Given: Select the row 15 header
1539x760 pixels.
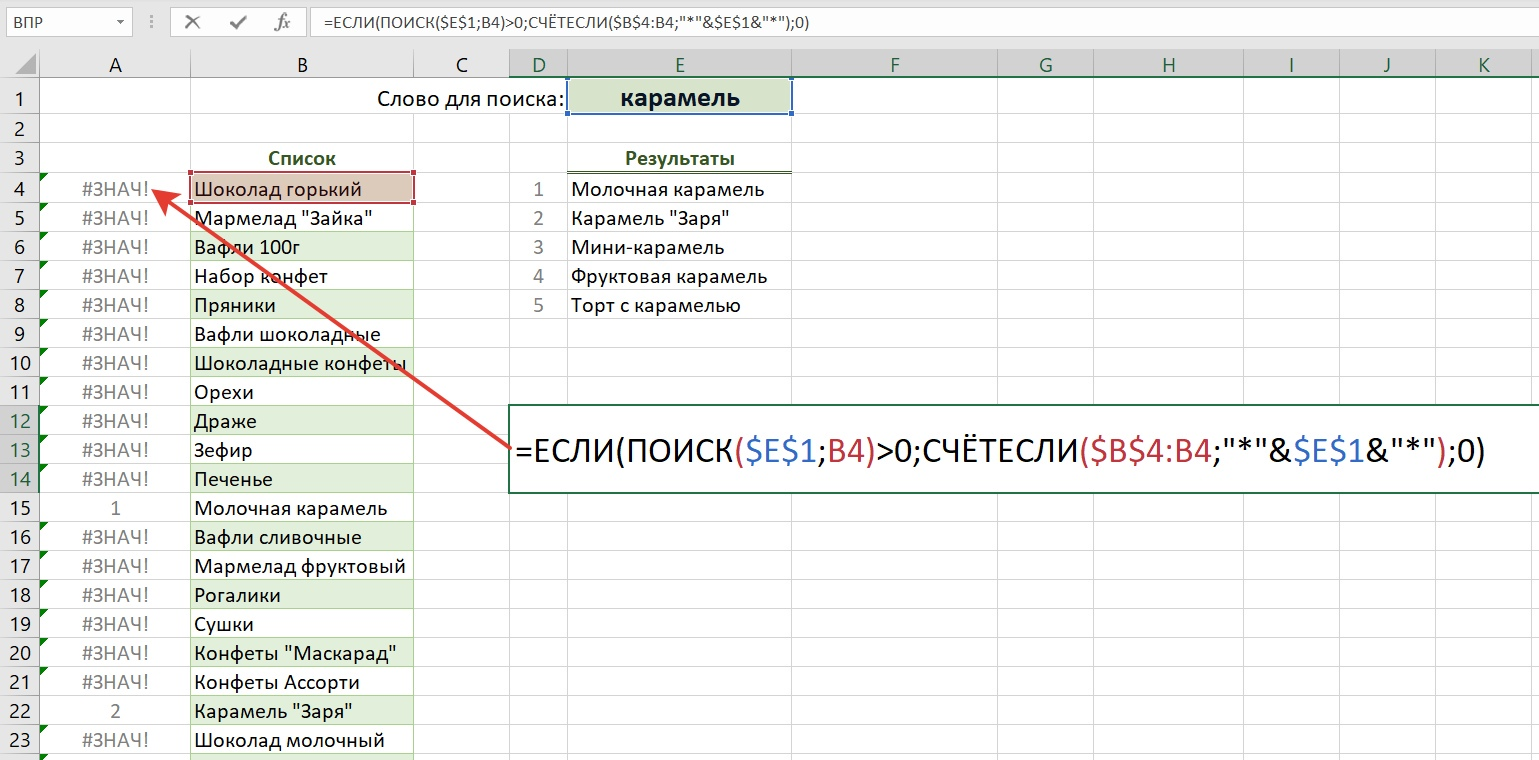Looking at the screenshot, I should click(20, 508).
